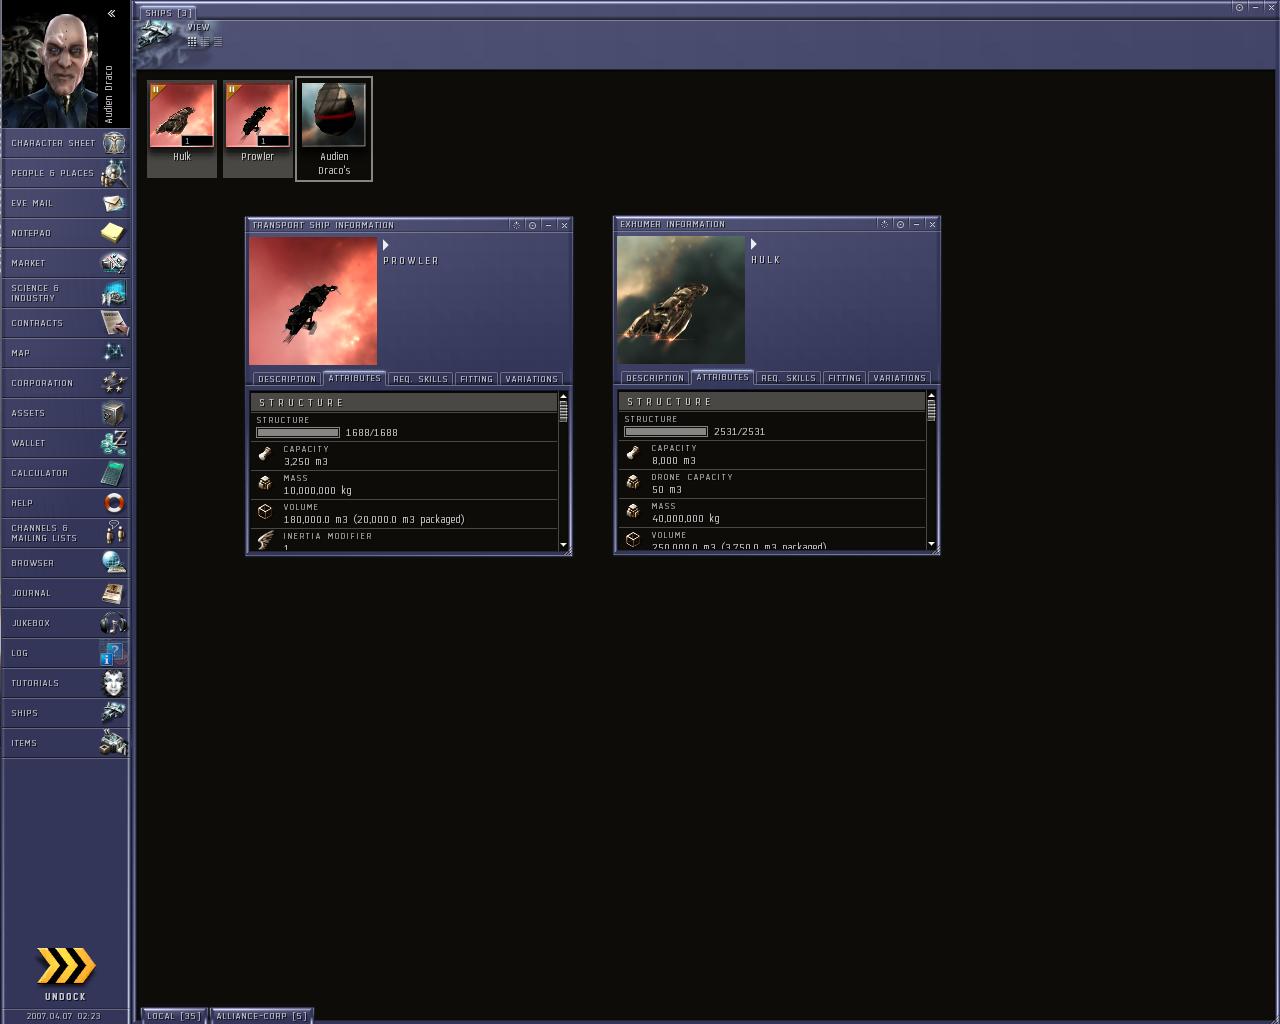
Task: Open the Variations tab in the Hulk window
Action: tap(899, 378)
